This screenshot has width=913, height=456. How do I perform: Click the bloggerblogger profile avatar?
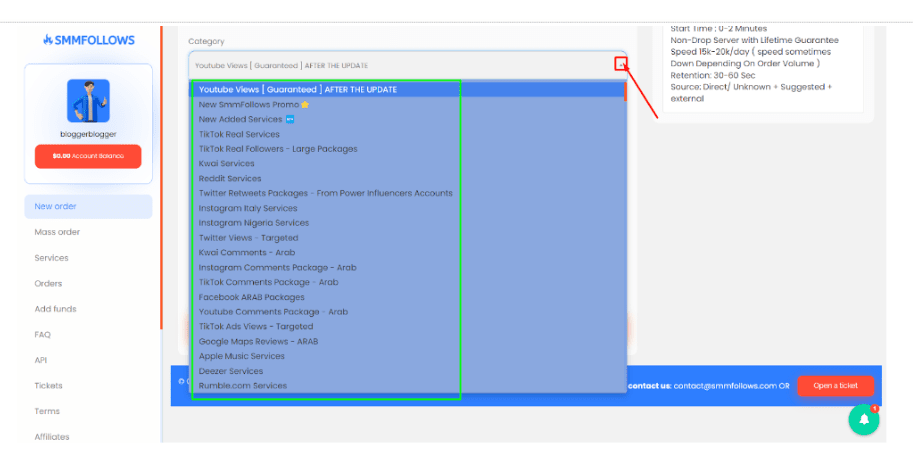pos(89,101)
